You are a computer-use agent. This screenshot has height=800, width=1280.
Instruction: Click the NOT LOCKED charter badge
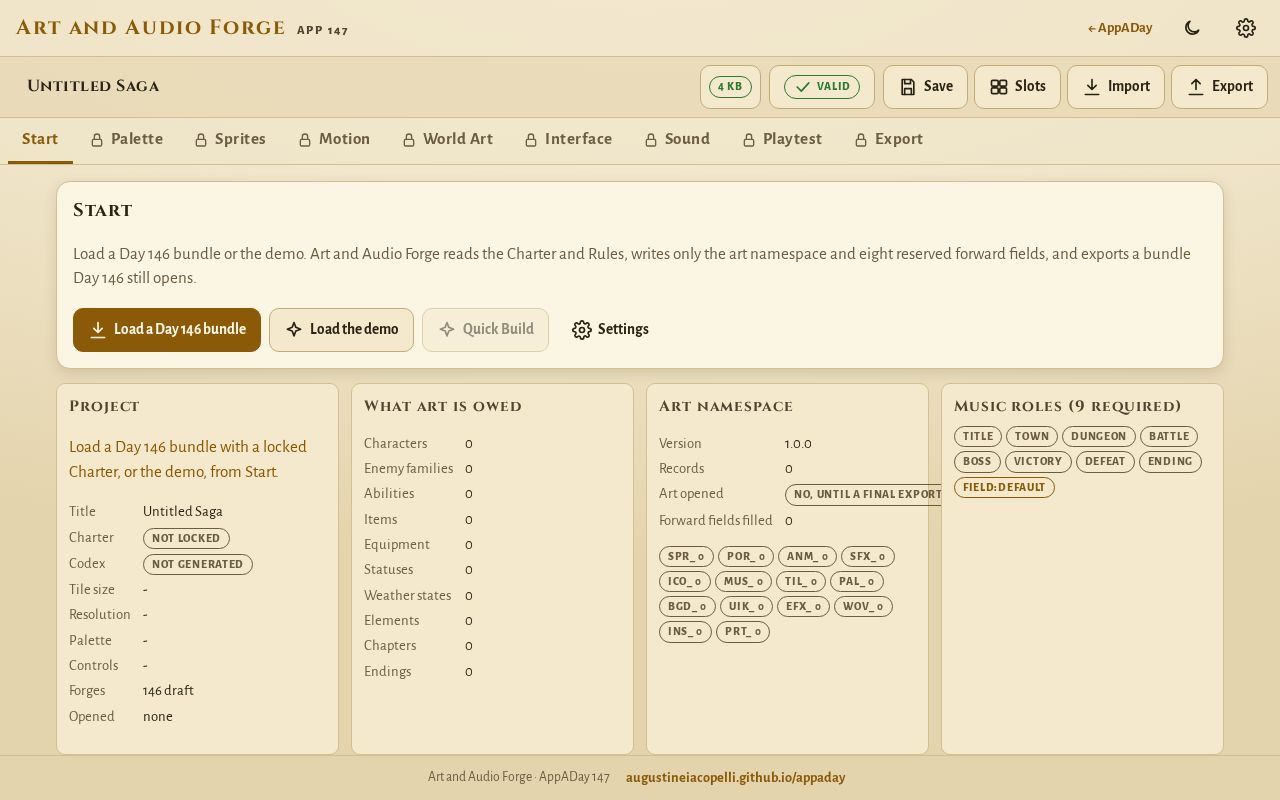point(186,538)
